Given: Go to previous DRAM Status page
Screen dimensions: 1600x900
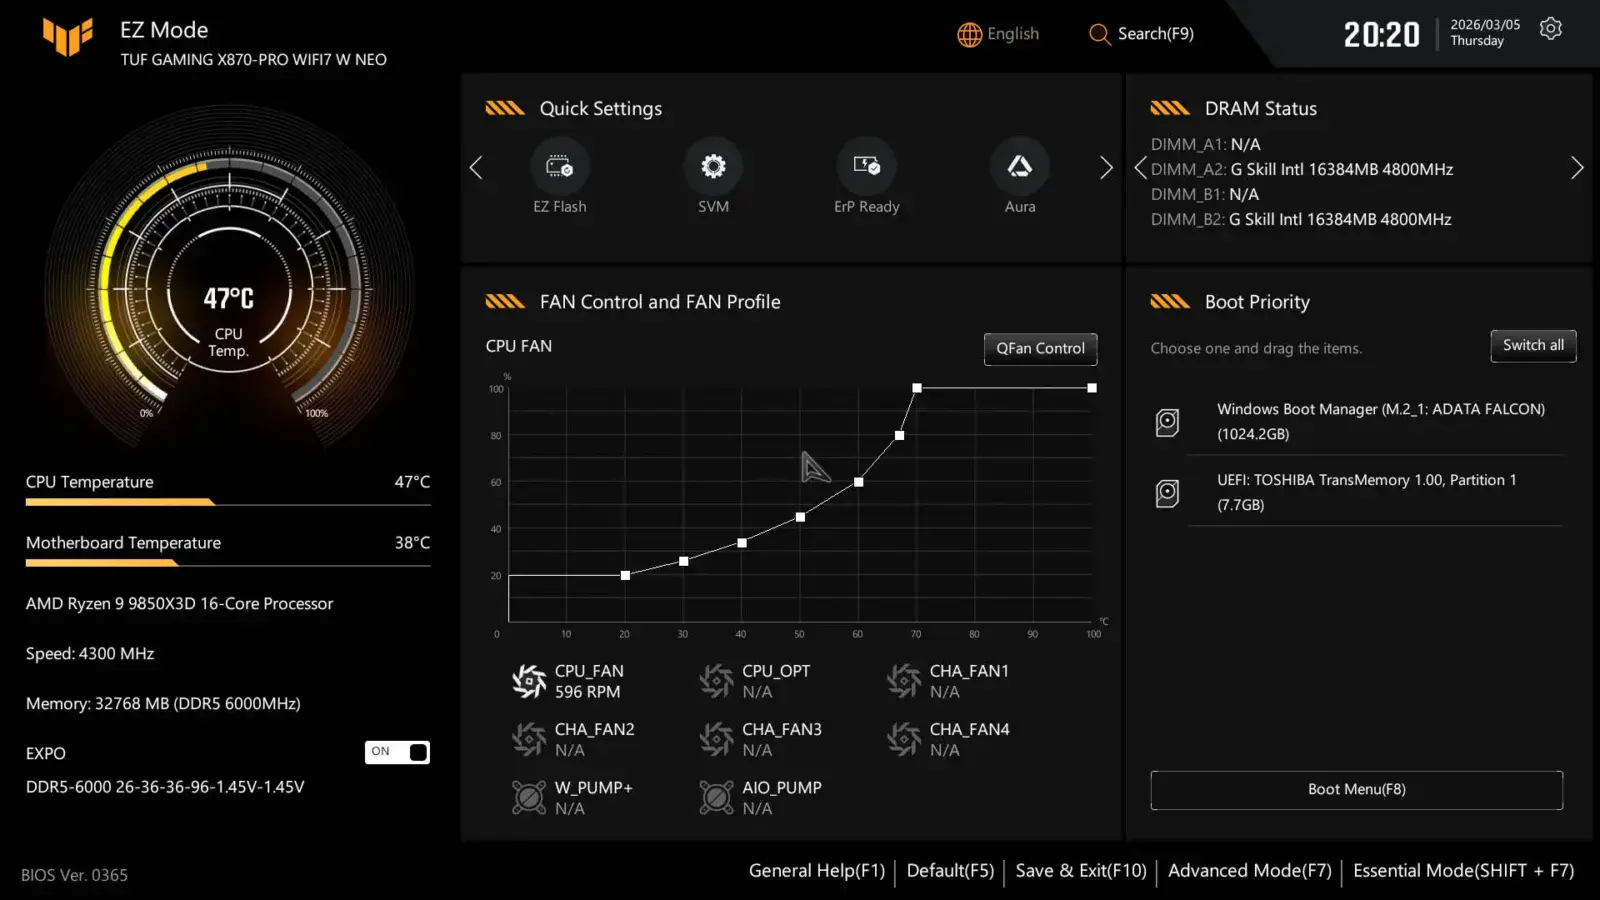Looking at the screenshot, I should point(1140,168).
